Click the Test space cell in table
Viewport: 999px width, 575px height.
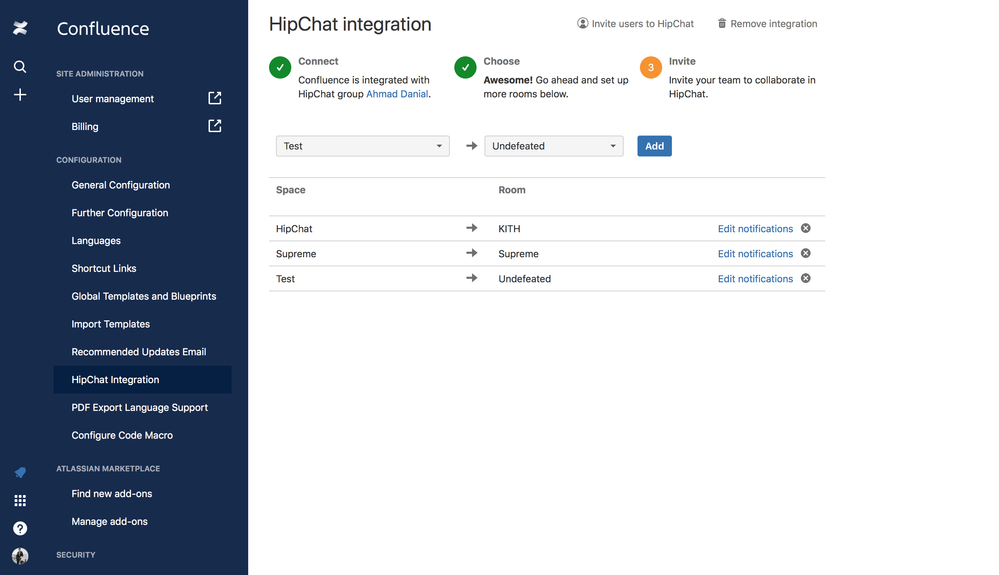[285, 279]
